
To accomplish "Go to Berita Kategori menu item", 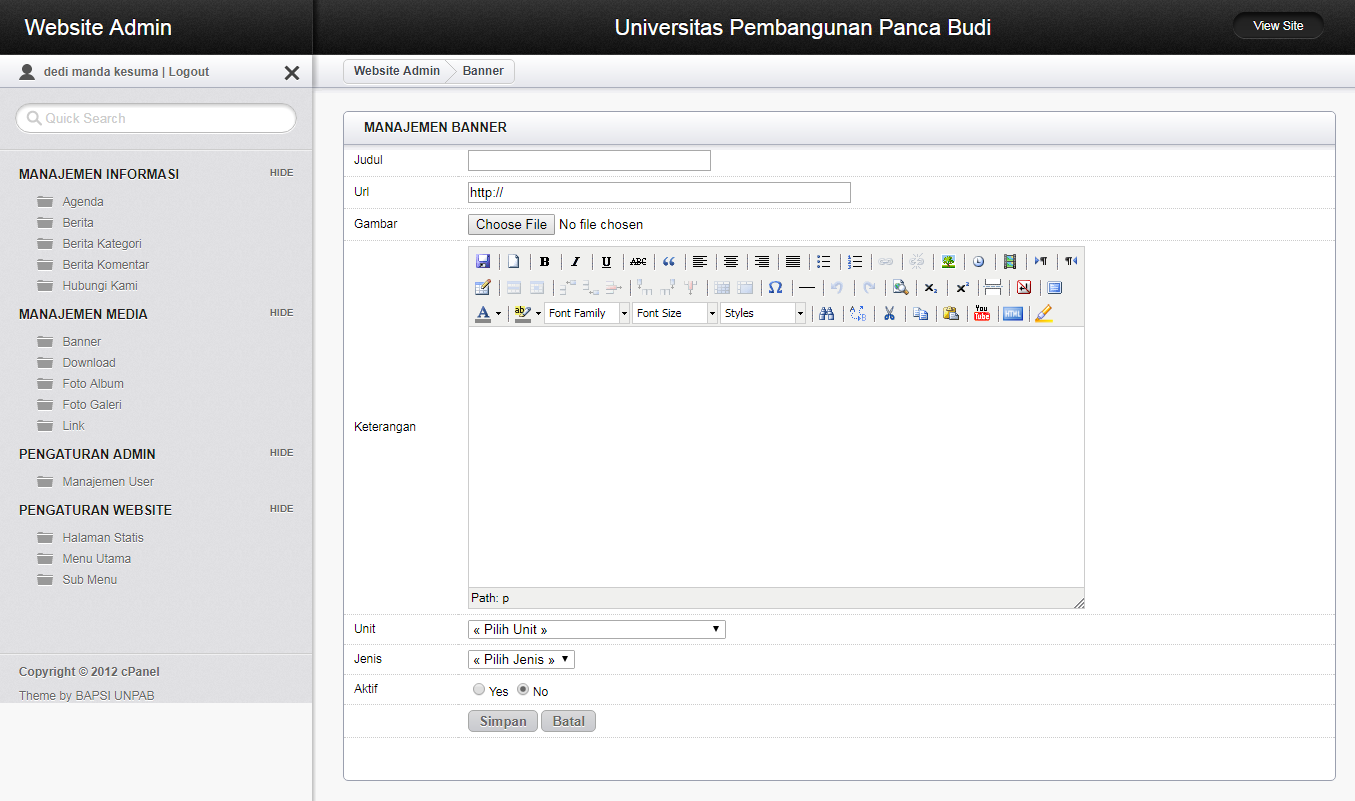I will [x=101, y=244].
